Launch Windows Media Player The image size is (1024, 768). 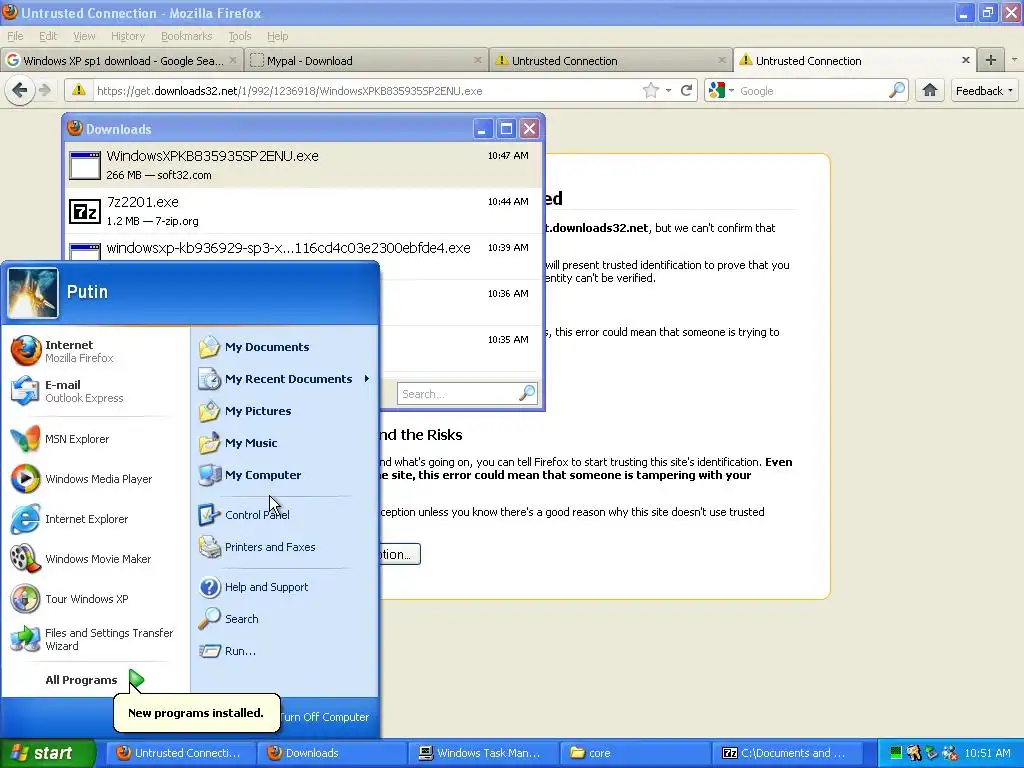click(x=97, y=479)
